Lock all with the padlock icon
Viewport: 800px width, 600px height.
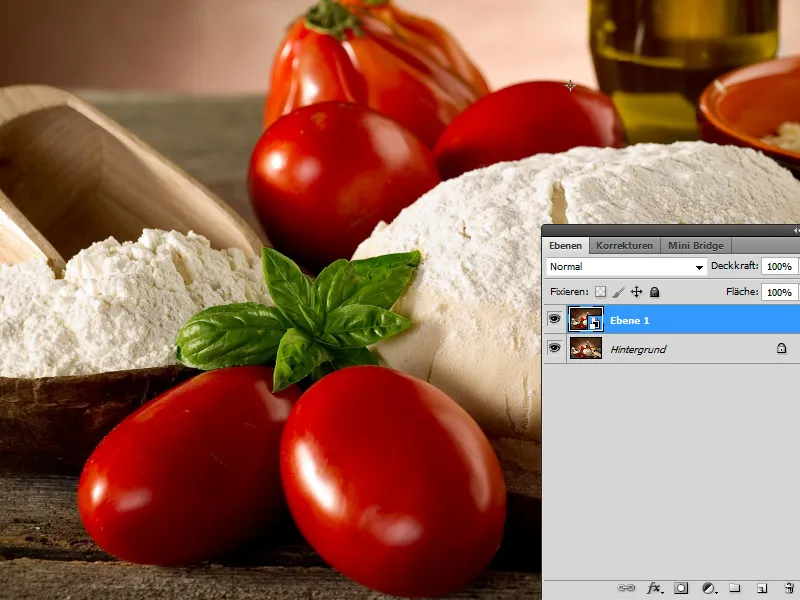655,292
